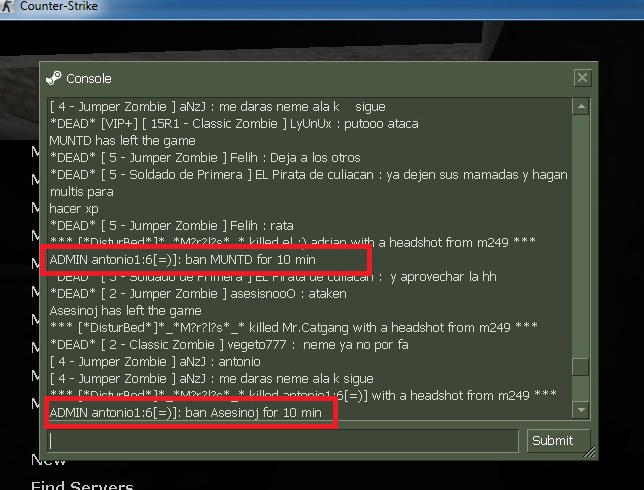Click the 'hacer xp' console line
644x490 pixels.
(74, 209)
